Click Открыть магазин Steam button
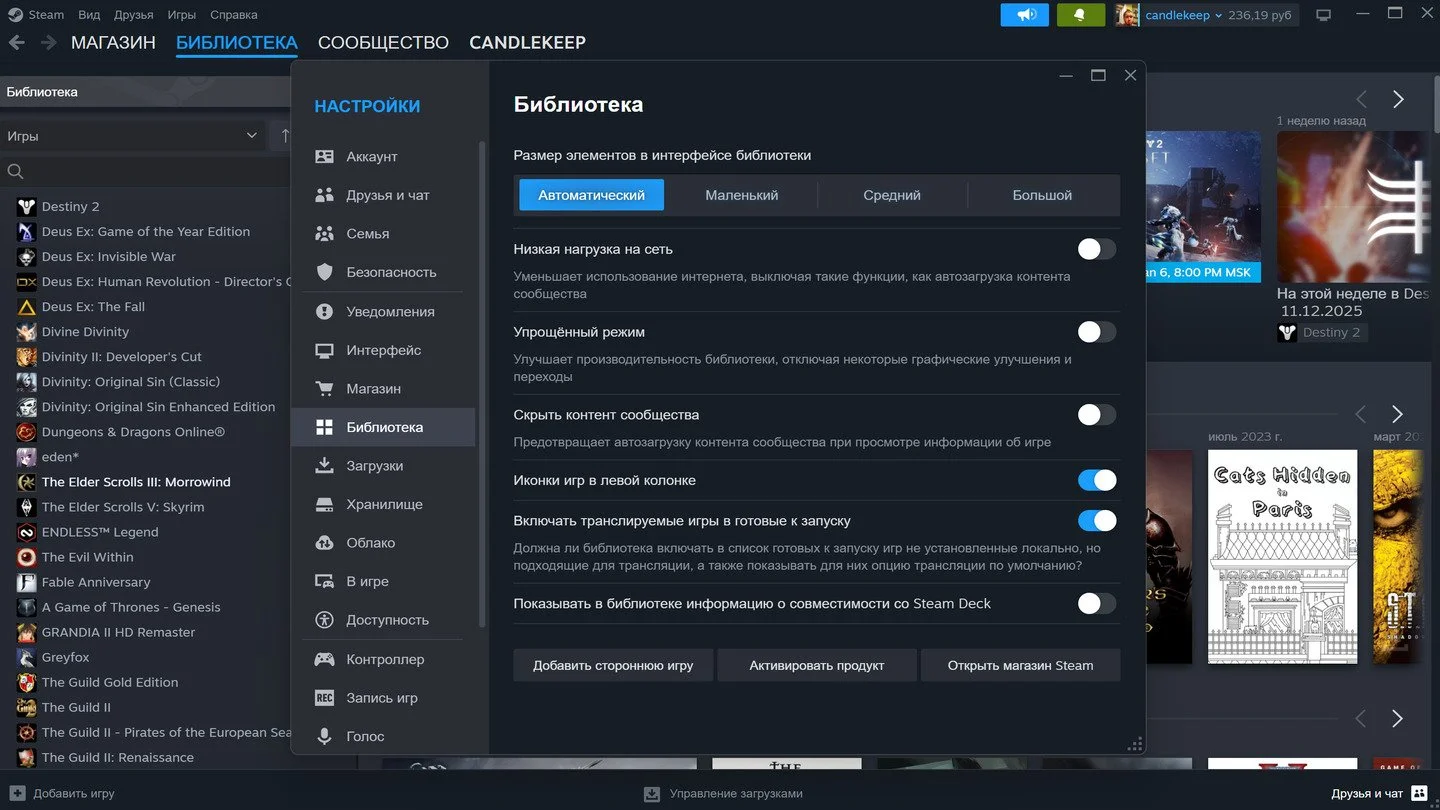 (x=1020, y=665)
